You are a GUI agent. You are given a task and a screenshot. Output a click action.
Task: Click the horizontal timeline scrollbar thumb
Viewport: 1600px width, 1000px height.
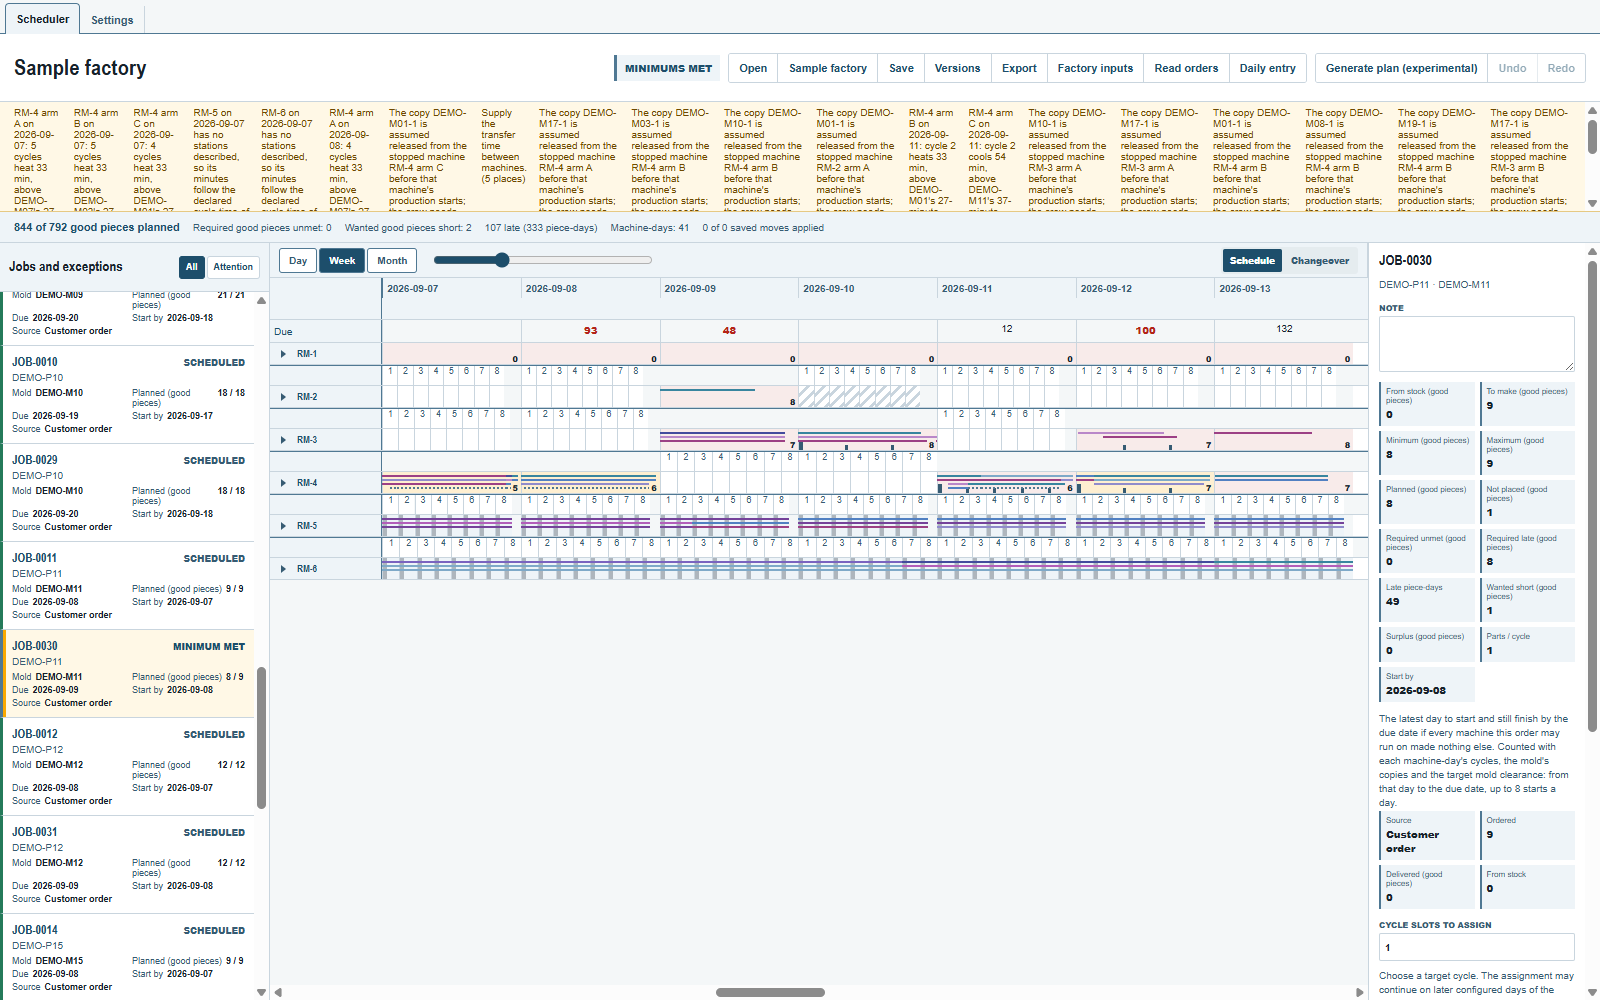(x=770, y=993)
